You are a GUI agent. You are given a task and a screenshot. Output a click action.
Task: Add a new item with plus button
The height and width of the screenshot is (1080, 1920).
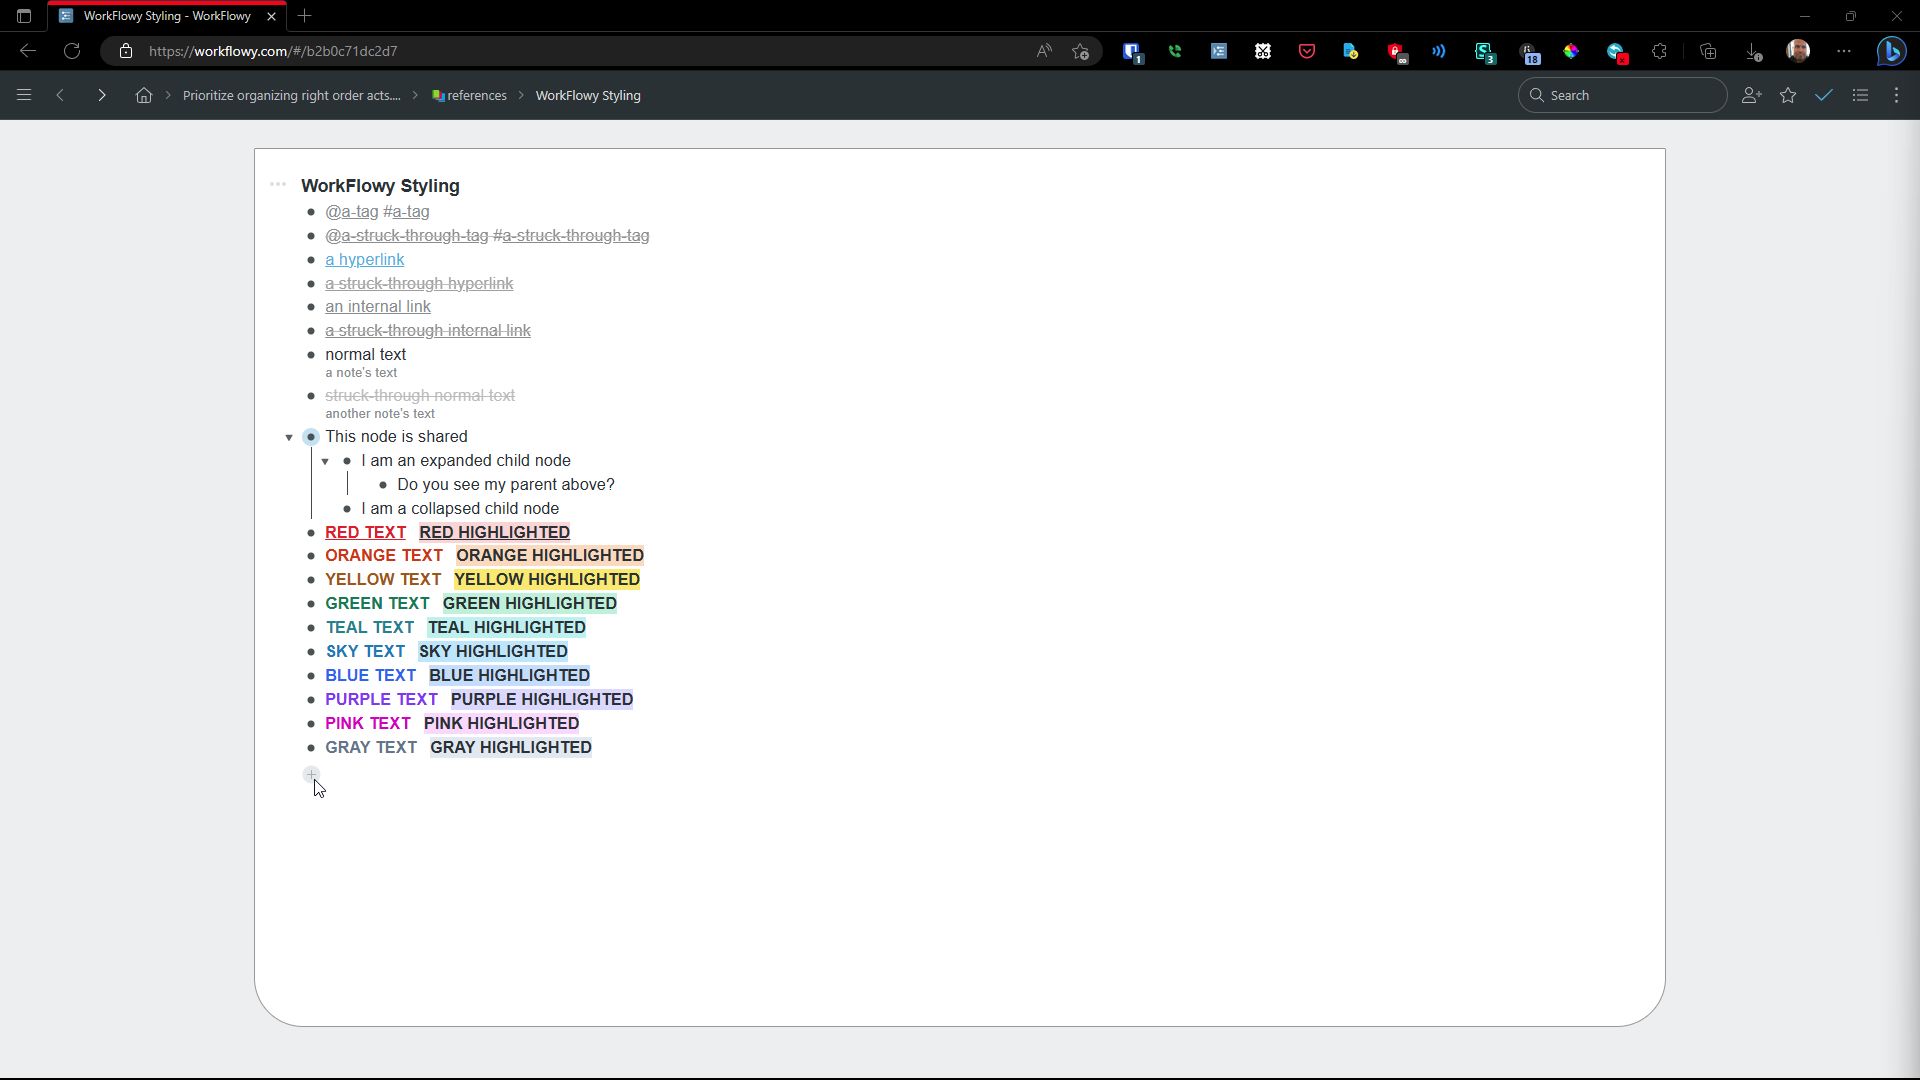[311, 774]
